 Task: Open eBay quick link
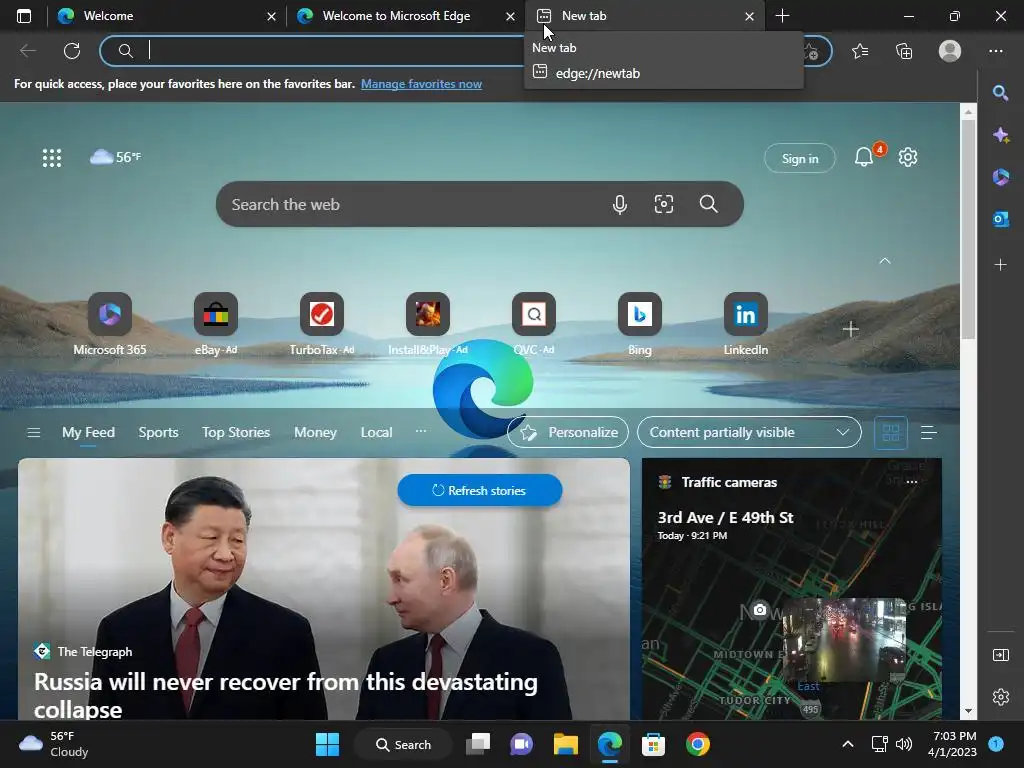point(216,325)
